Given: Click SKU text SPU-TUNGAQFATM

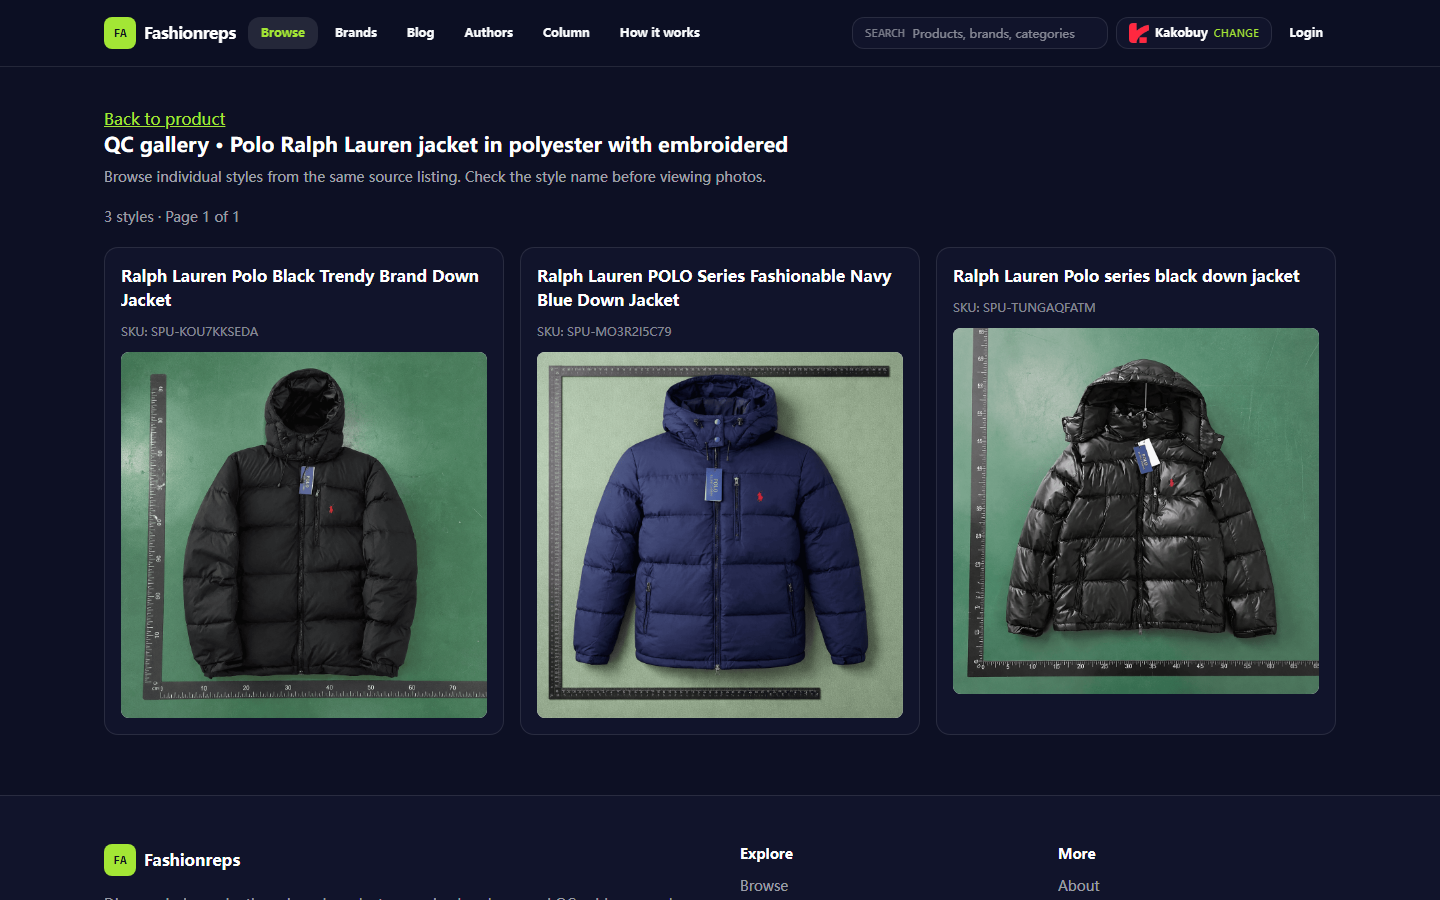Looking at the screenshot, I should pyautogui.click(x=1024, y=308).
